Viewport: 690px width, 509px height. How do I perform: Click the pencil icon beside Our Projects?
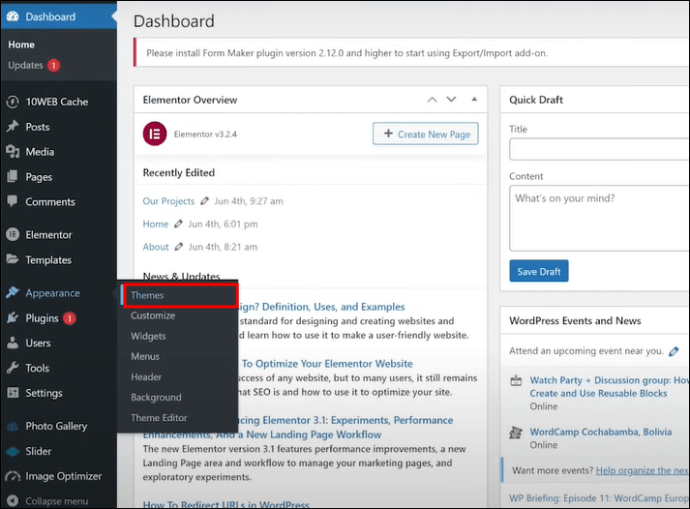pyautogui.click(x=204, y=201)
